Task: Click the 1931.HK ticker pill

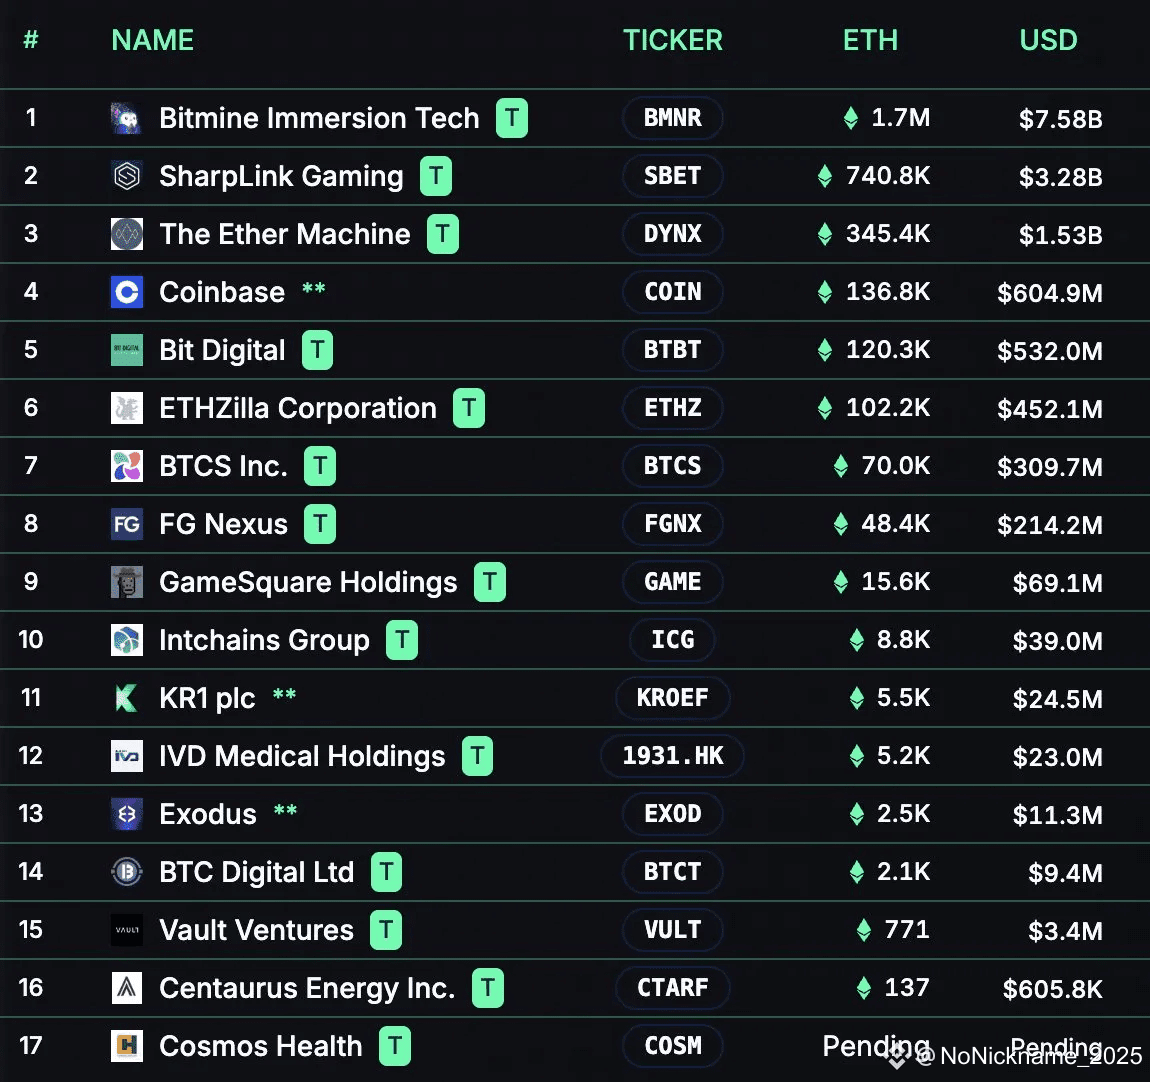Action: [x=673, y=756]
